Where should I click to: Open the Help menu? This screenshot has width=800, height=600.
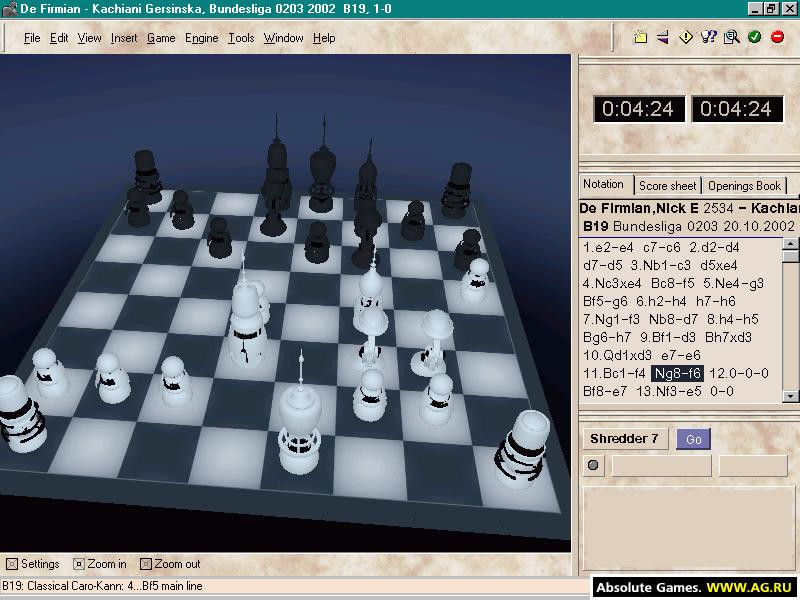point(324,38)
